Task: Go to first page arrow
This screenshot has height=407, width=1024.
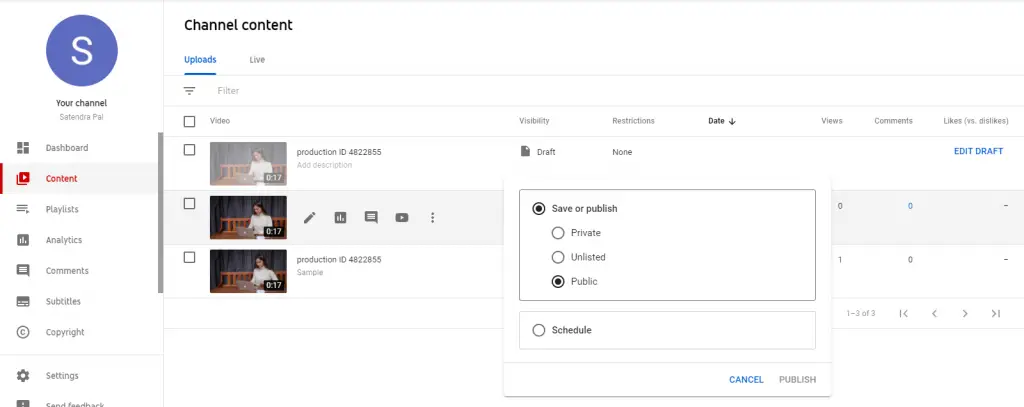Action: pos(904,314)
